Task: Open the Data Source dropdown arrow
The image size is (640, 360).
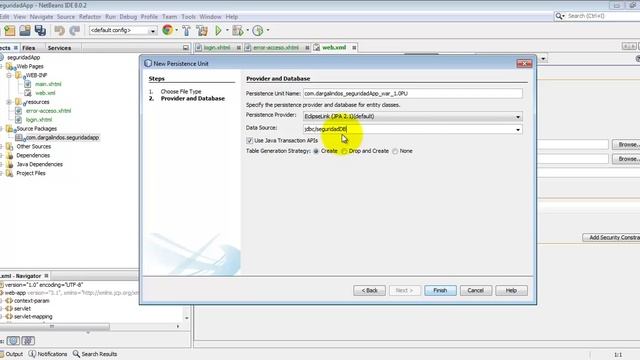Action: tap(518, 129)
